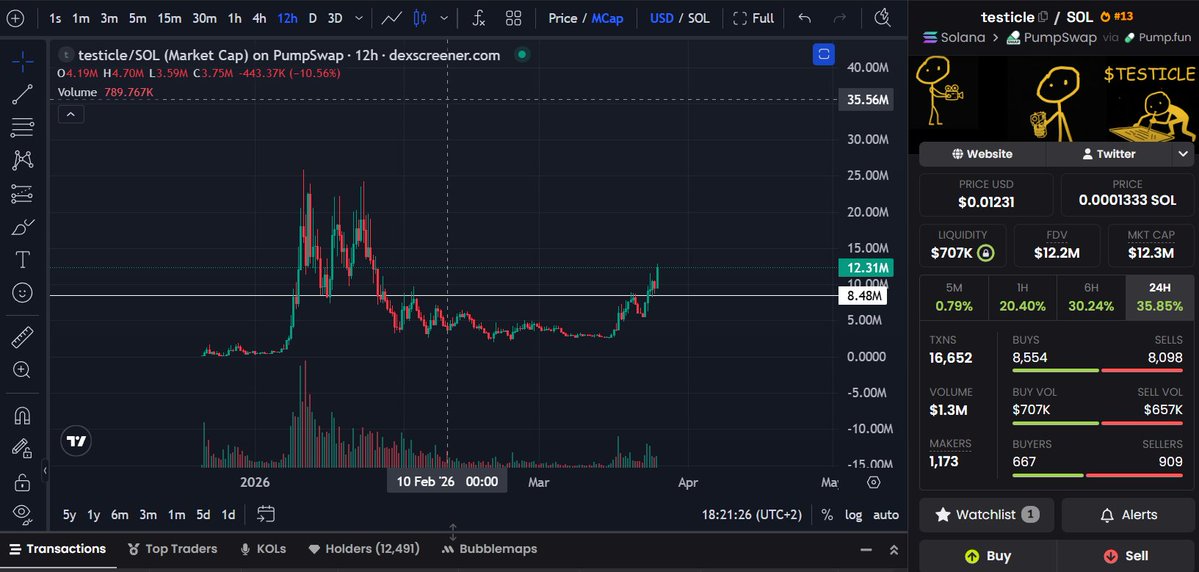Open the token Twitter link
Image resolution: width=1199 pixels, height=572 pixels.
click(1108, 154)
